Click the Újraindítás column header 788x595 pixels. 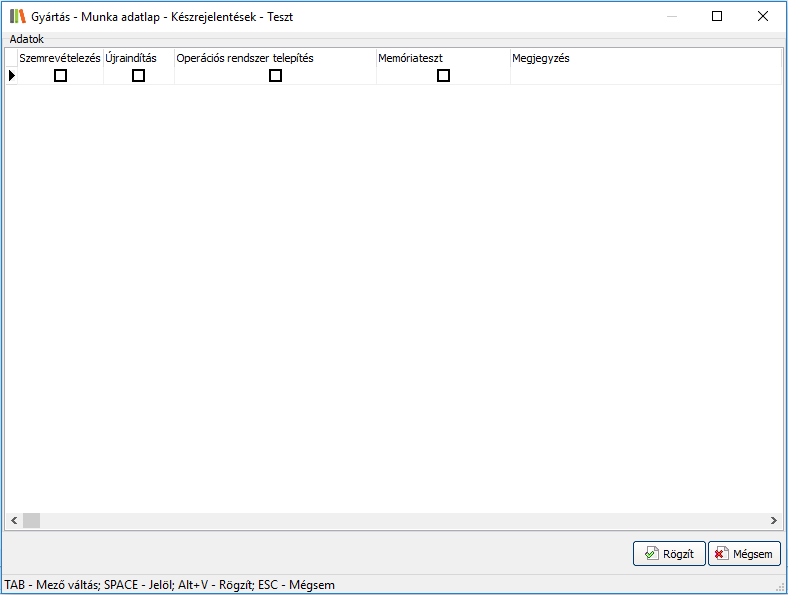coord(138,58)
